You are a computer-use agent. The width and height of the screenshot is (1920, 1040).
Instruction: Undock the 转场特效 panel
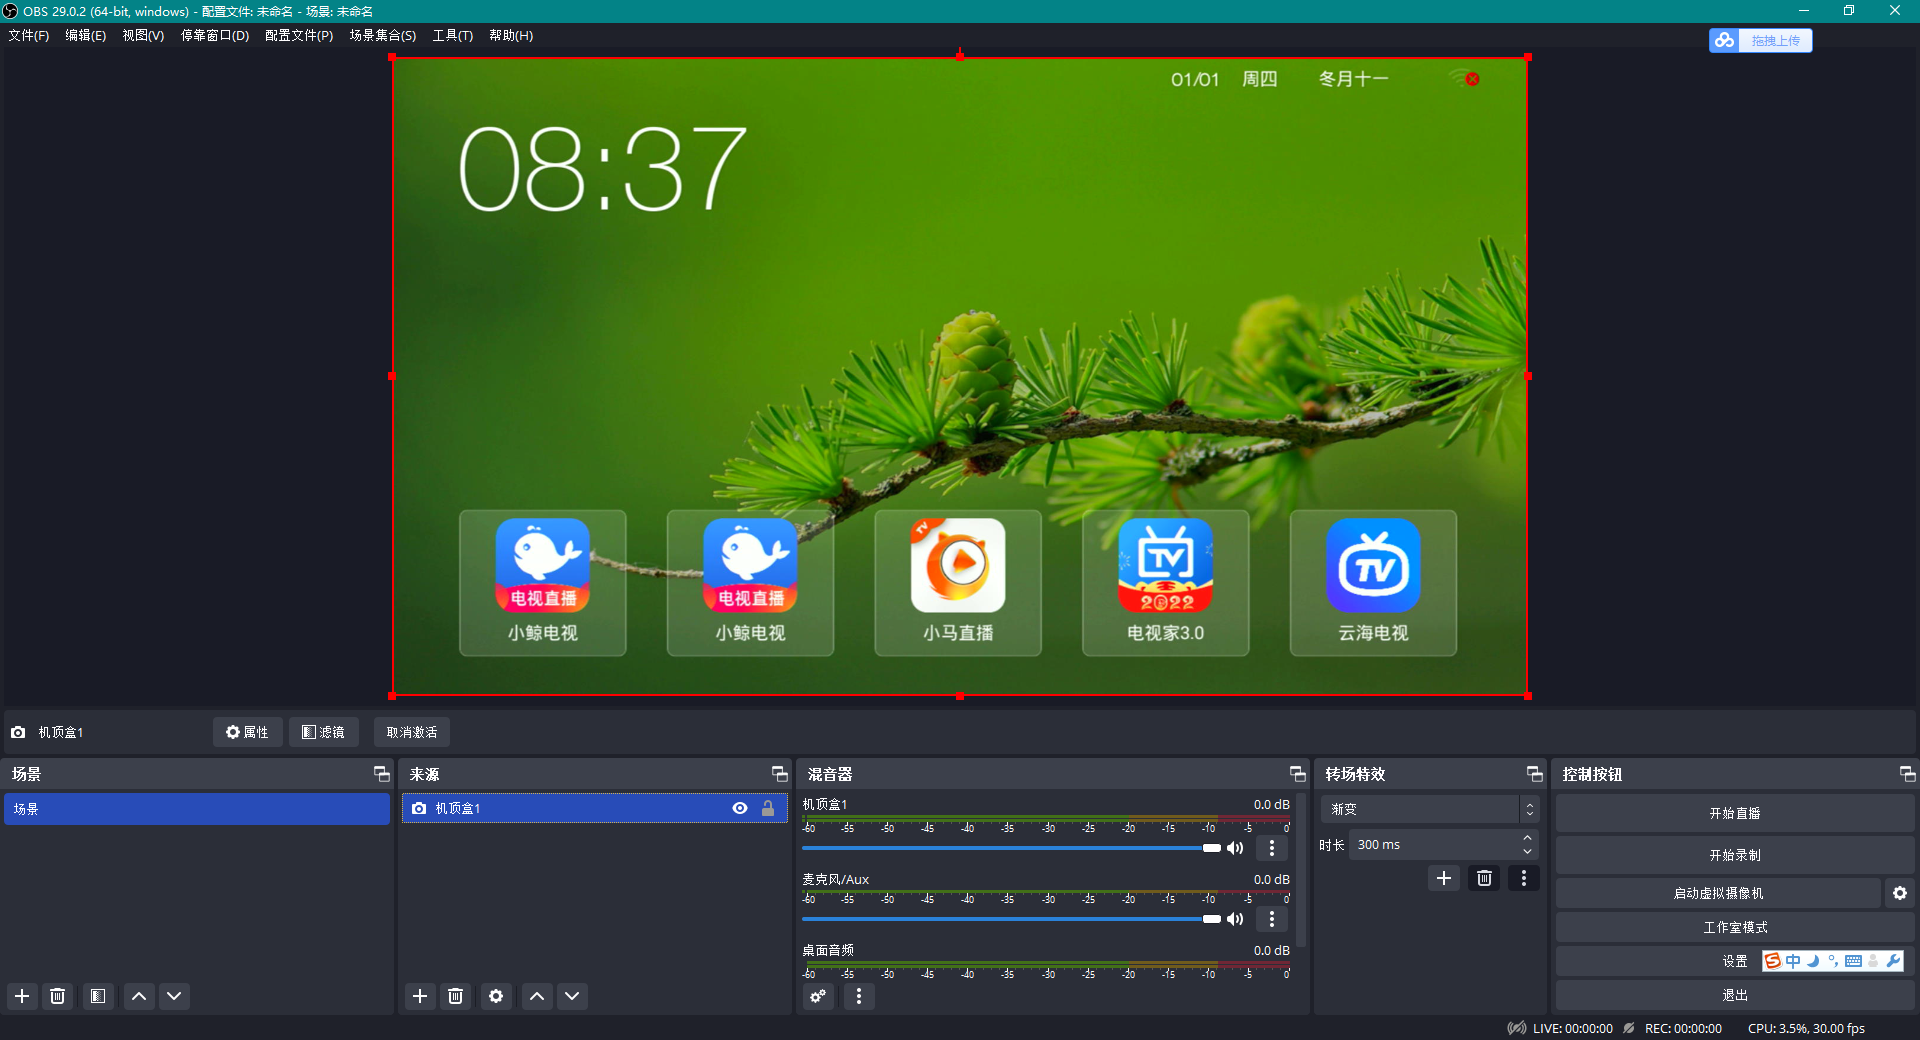pyautogui.click(x=1534, y=774)
